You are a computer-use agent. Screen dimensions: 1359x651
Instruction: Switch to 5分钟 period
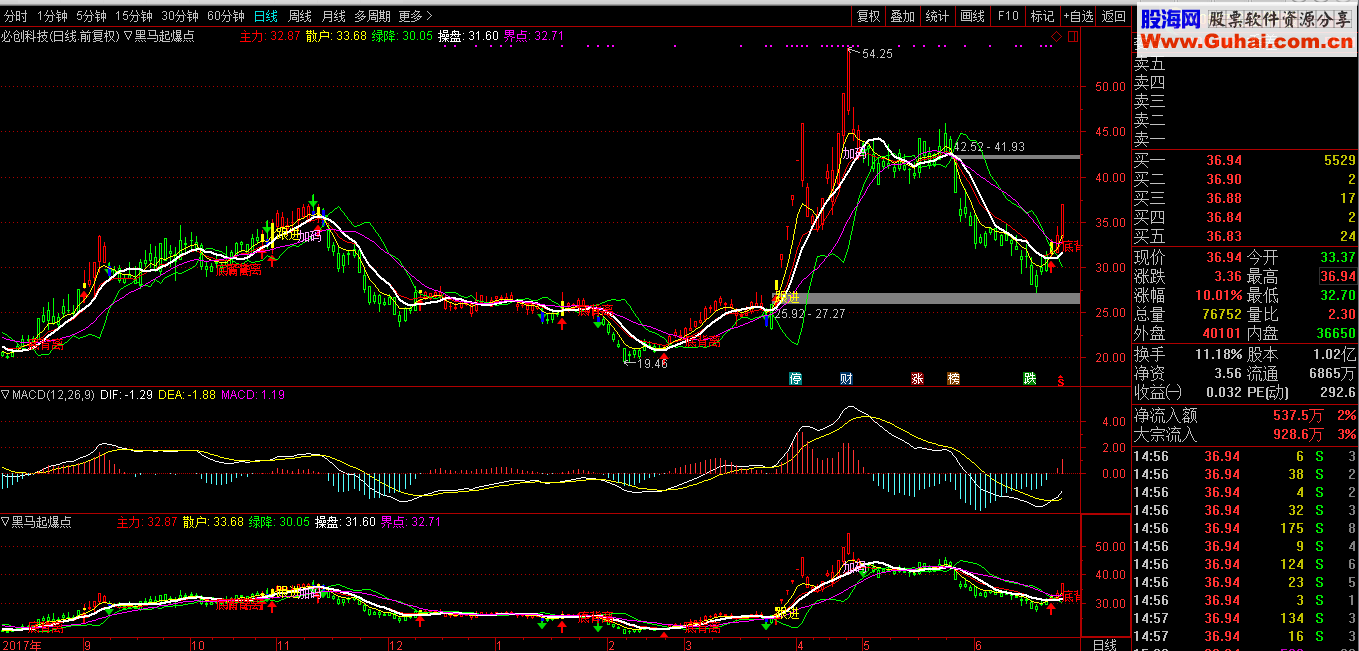[x=91, y=16]
